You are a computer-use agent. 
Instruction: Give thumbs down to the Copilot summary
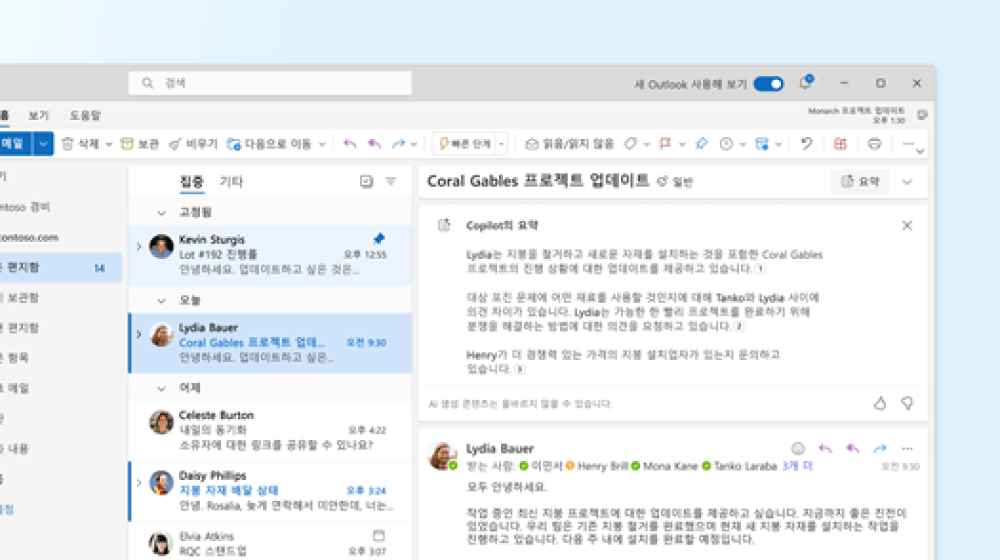tap(907, 403)
